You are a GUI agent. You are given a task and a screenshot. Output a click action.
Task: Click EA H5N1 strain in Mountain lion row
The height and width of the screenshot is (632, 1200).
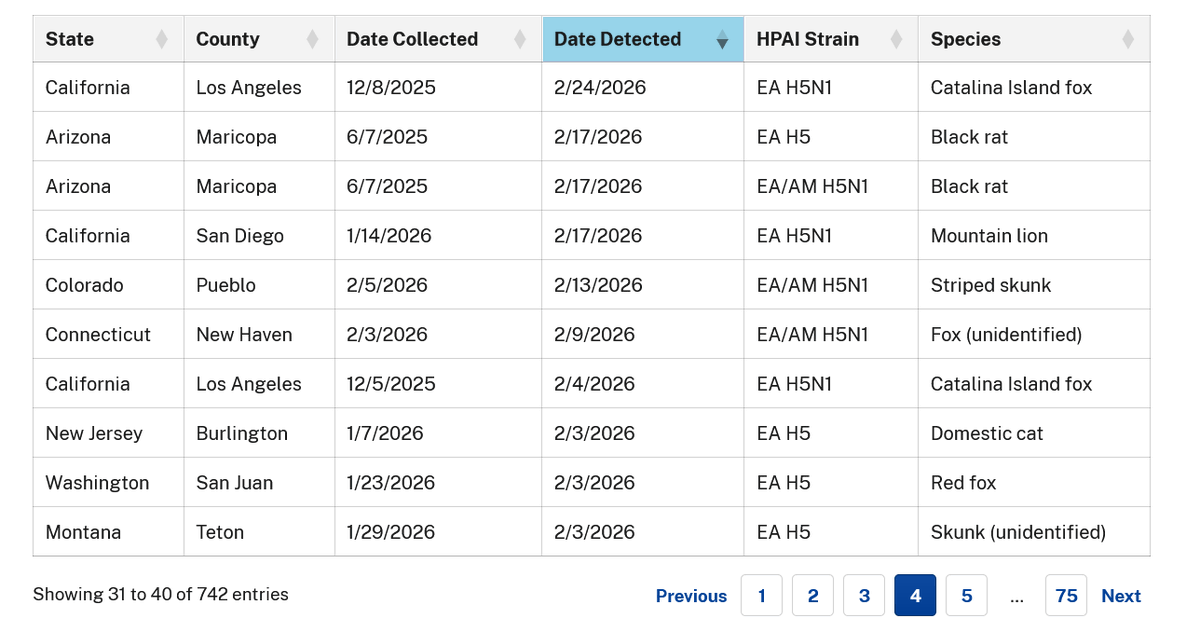[x=831, y=236]
